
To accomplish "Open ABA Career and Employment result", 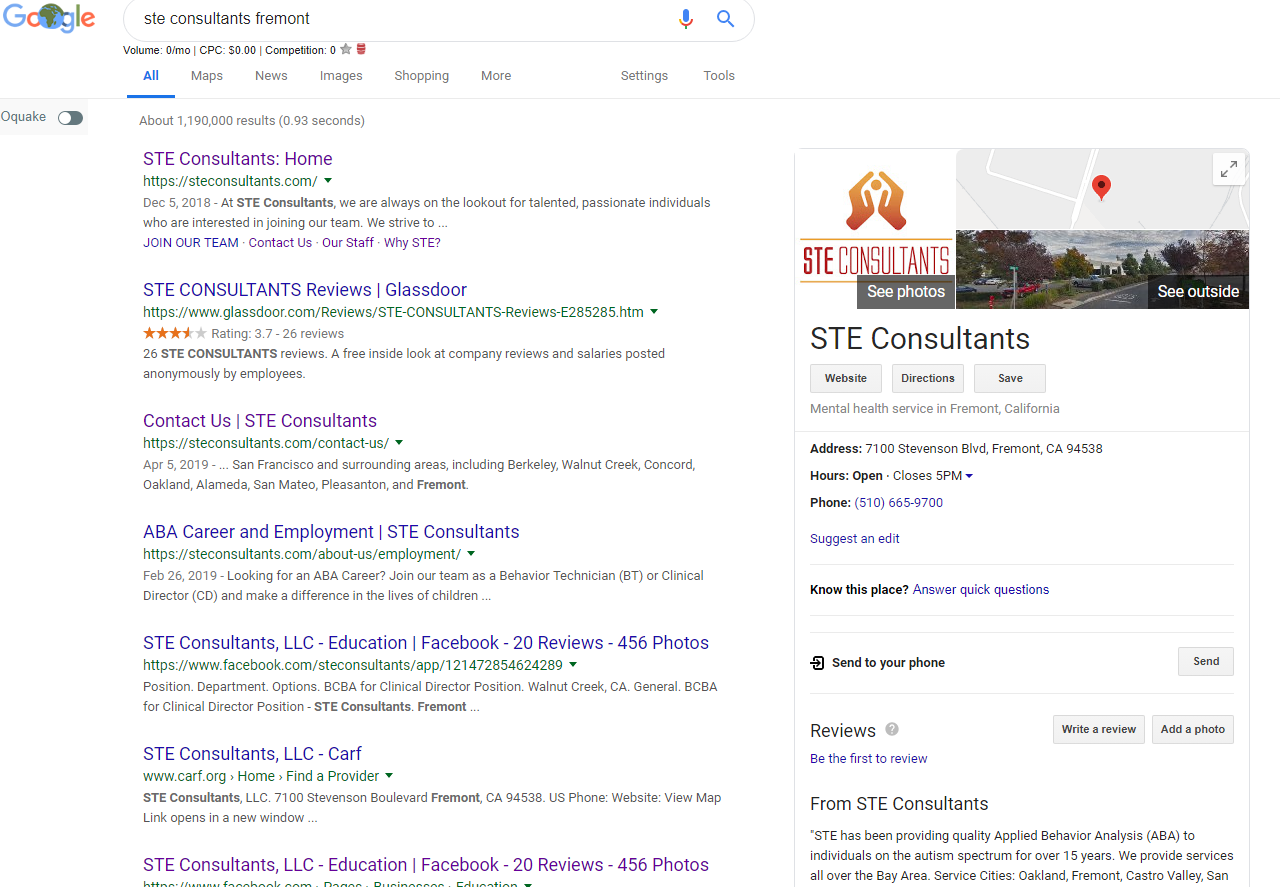I will click(x=331, y=532).
